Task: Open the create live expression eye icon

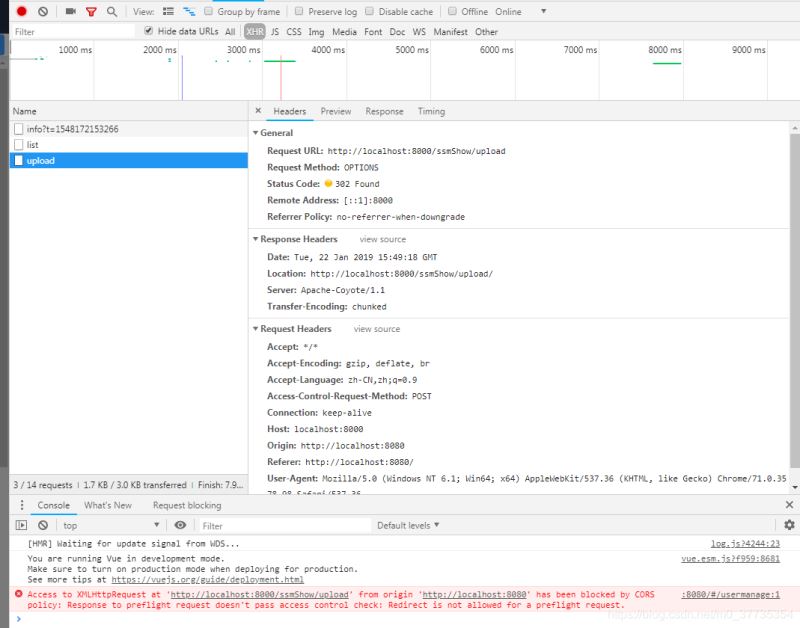Action: pyautogui.click(x=180, y=525)
